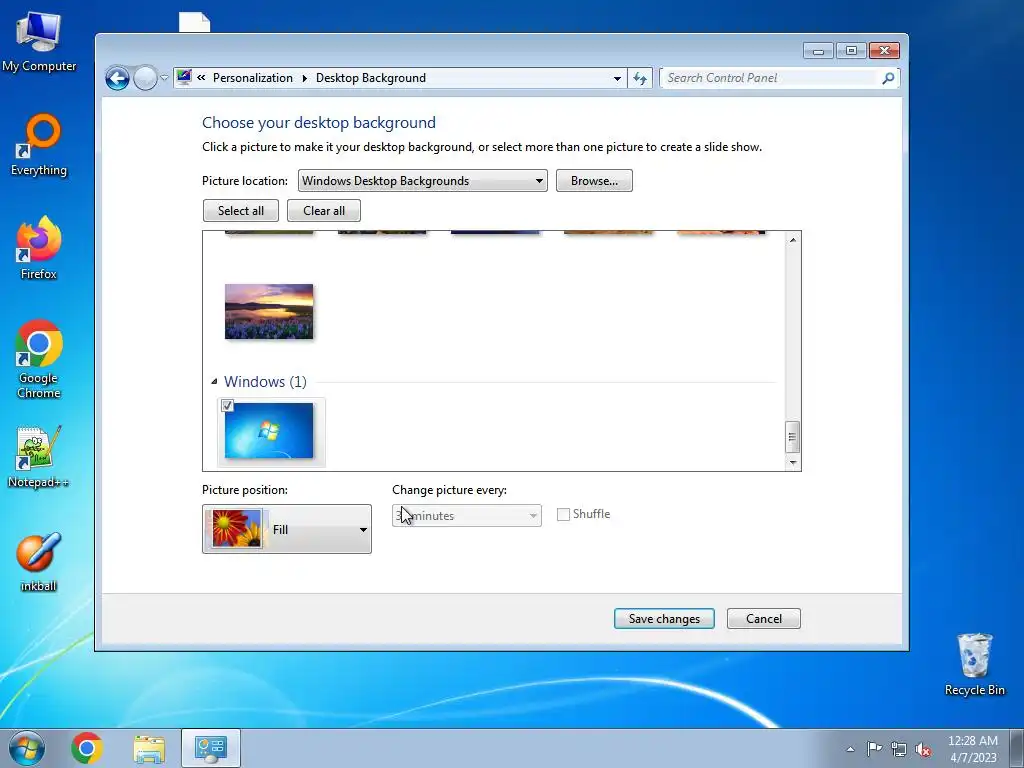Launch Firefox from the desktop
Viewport: 1024px width, 768px height.
[x=39, y=248]
